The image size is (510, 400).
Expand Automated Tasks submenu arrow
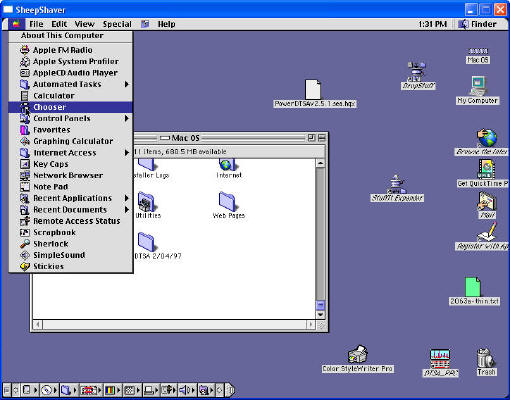click(x=127, y=84)
